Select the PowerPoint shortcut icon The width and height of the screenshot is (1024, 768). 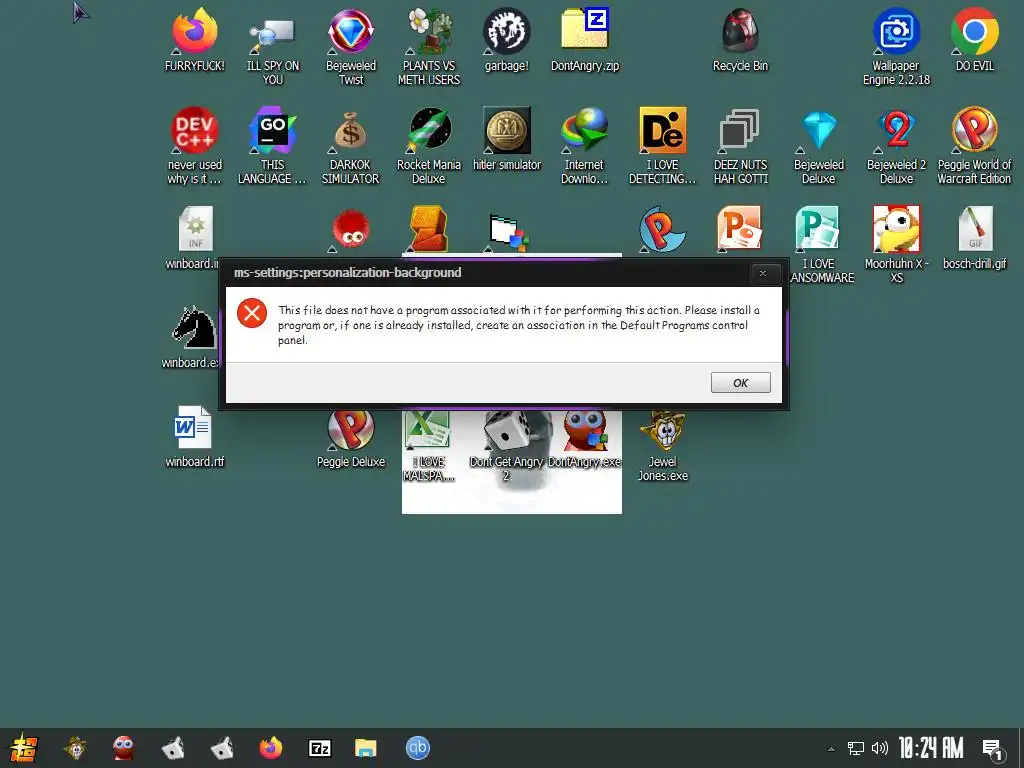click(740, 229)
